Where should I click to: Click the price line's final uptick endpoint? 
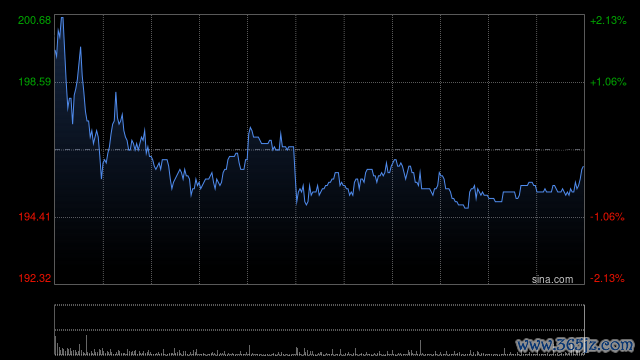point(583,167)
